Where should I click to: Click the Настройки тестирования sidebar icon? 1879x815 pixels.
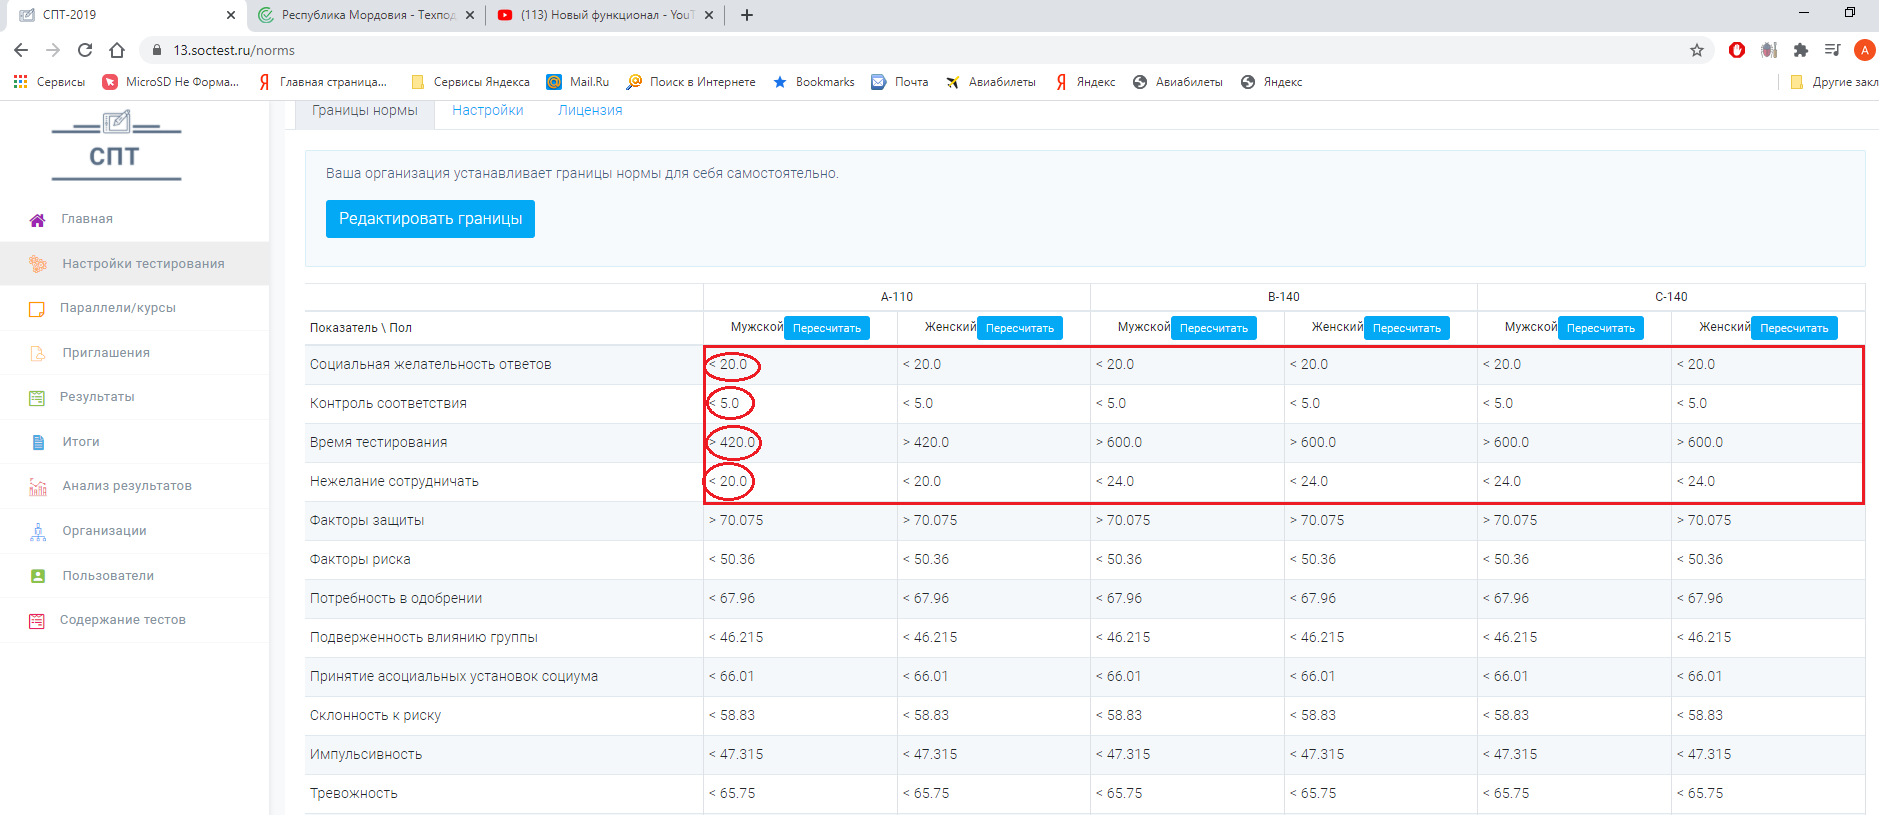click(38, 264)
